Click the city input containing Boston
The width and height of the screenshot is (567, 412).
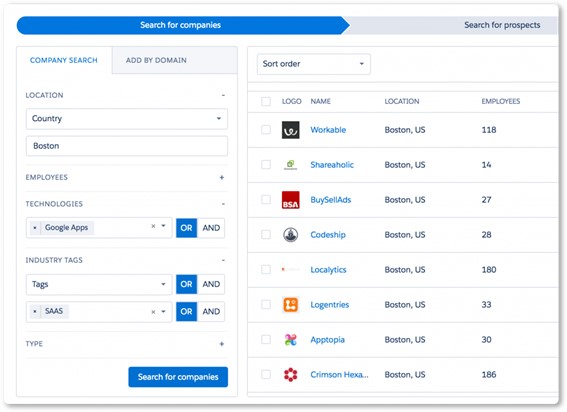tap(127, 146)
